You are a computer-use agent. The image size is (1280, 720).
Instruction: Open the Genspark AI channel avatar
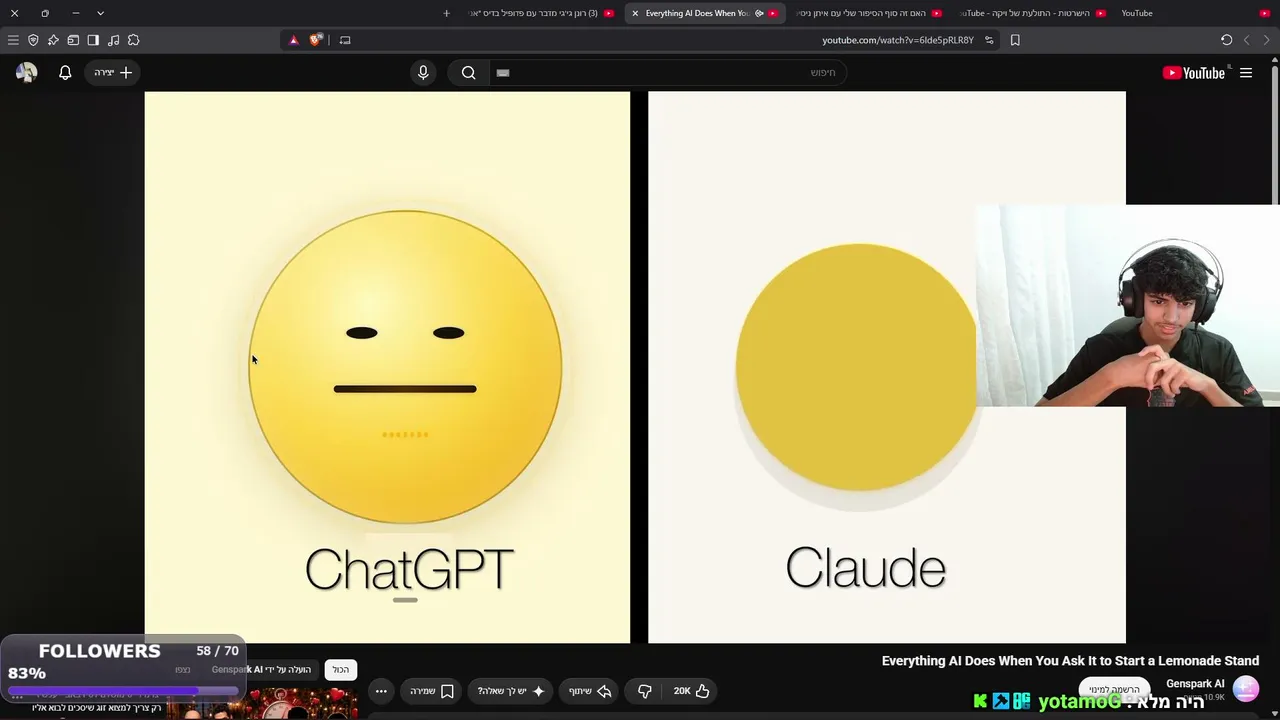click(1246, 689)
